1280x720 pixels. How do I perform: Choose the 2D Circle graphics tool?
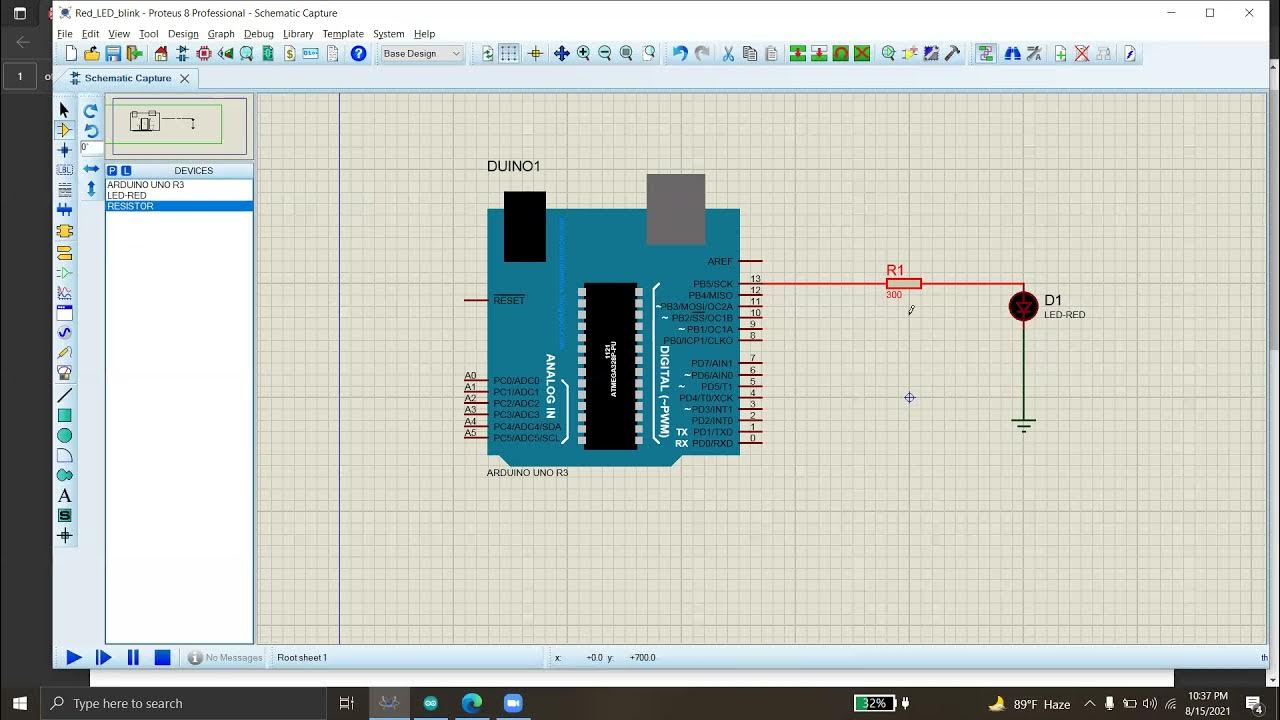(x=65, y=436)
